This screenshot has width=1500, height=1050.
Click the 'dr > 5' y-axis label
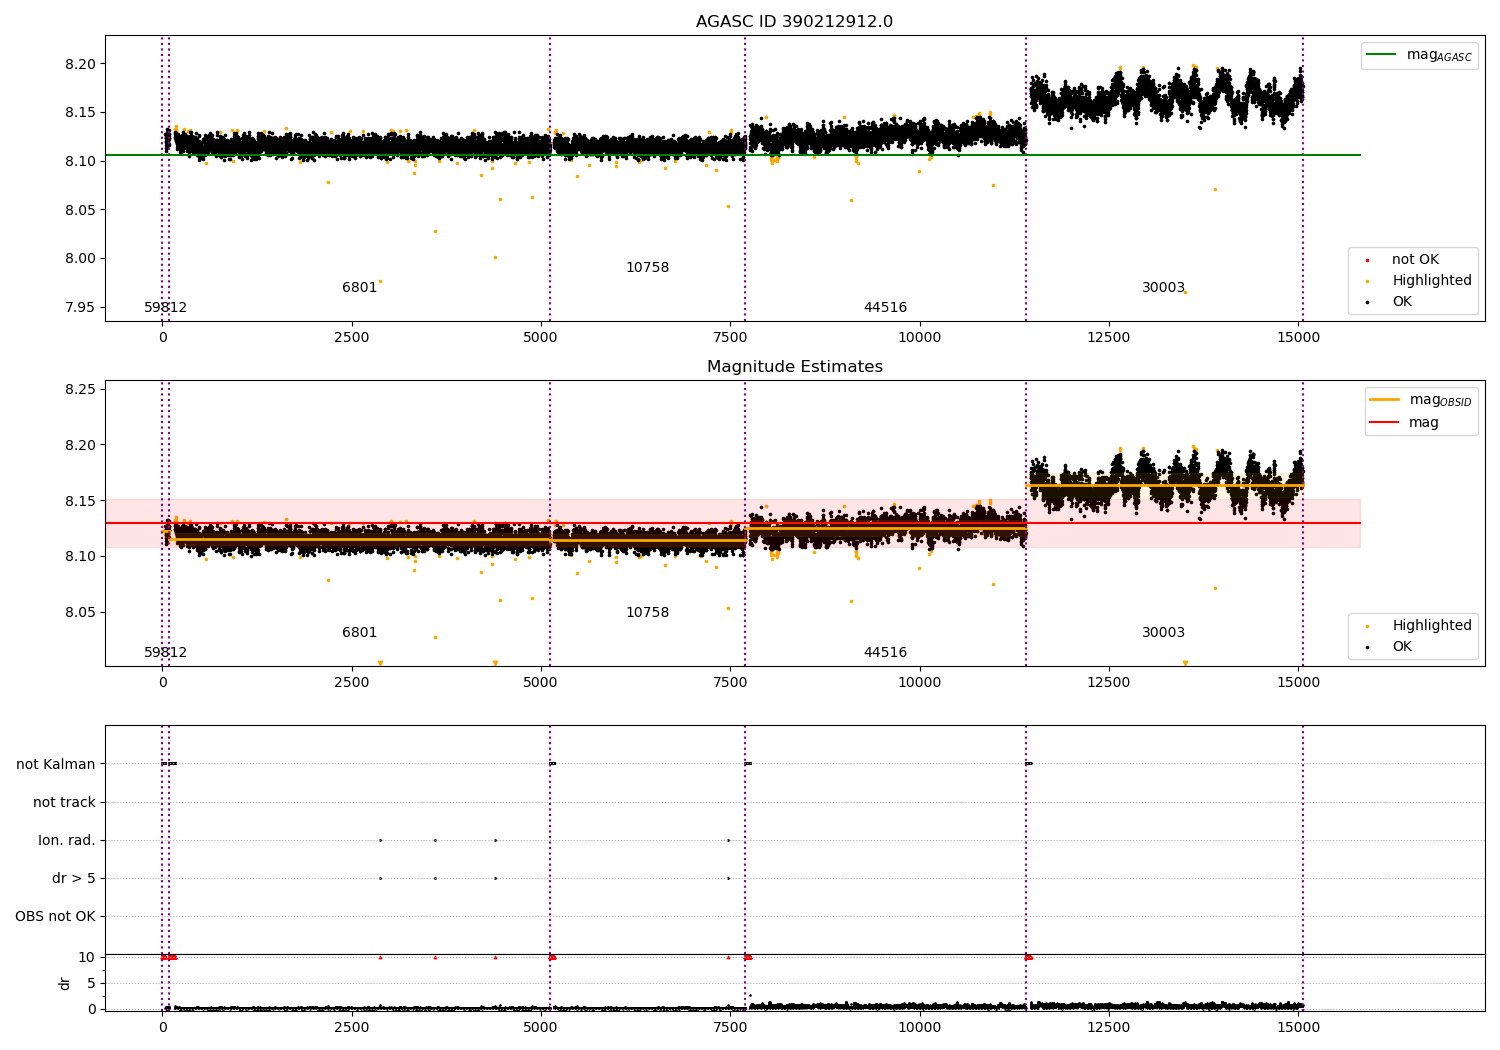click(74, 878)
